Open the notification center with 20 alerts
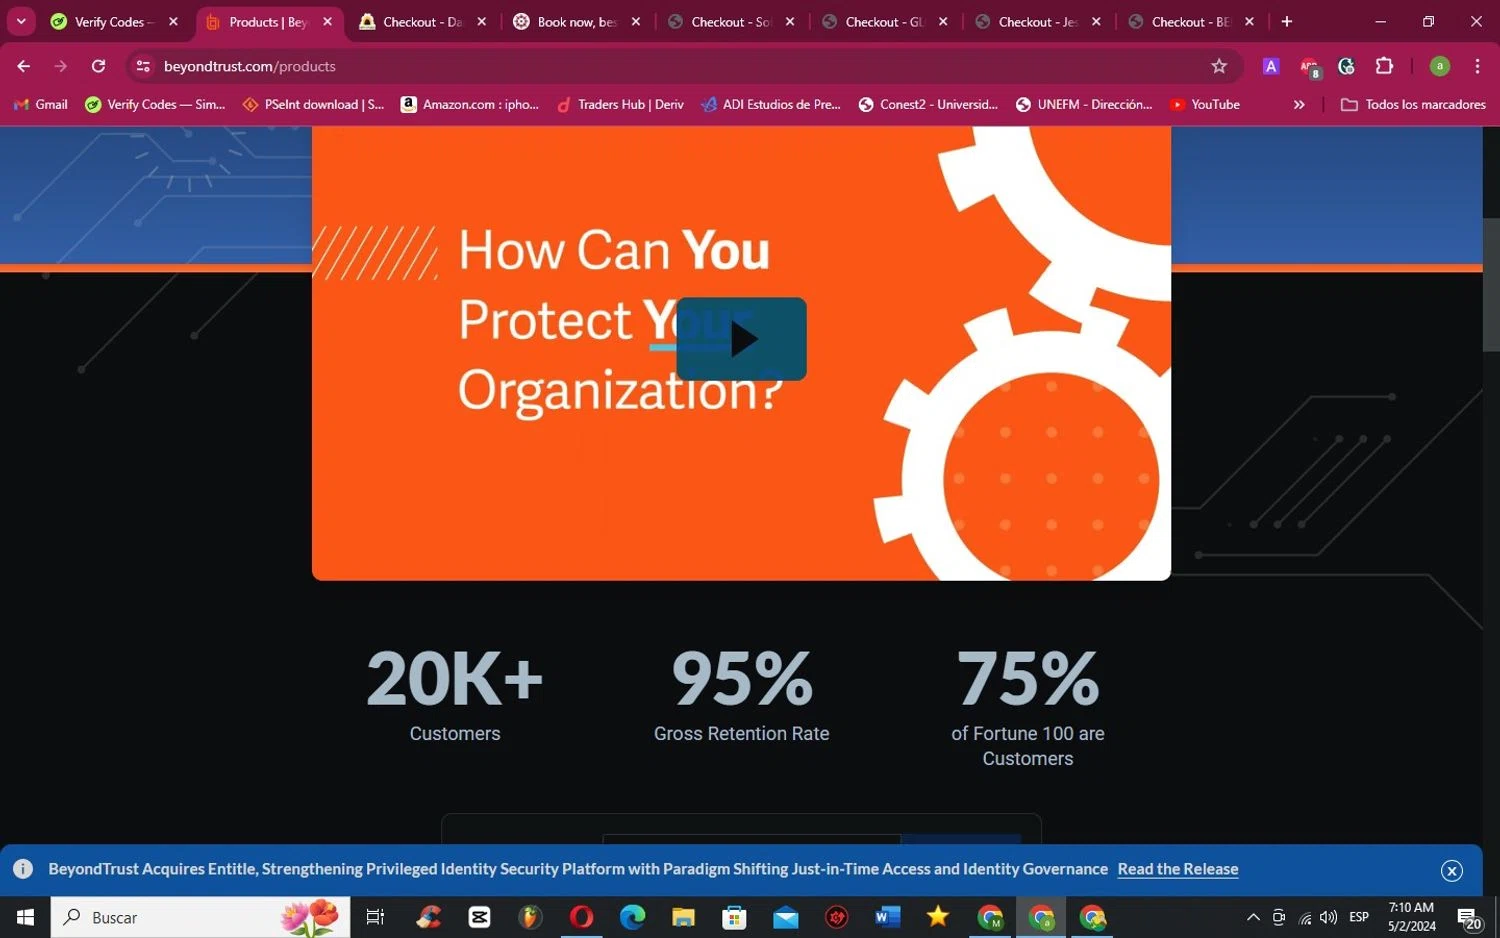Viewport: 1500px width, 938px height. (1468, 918)
